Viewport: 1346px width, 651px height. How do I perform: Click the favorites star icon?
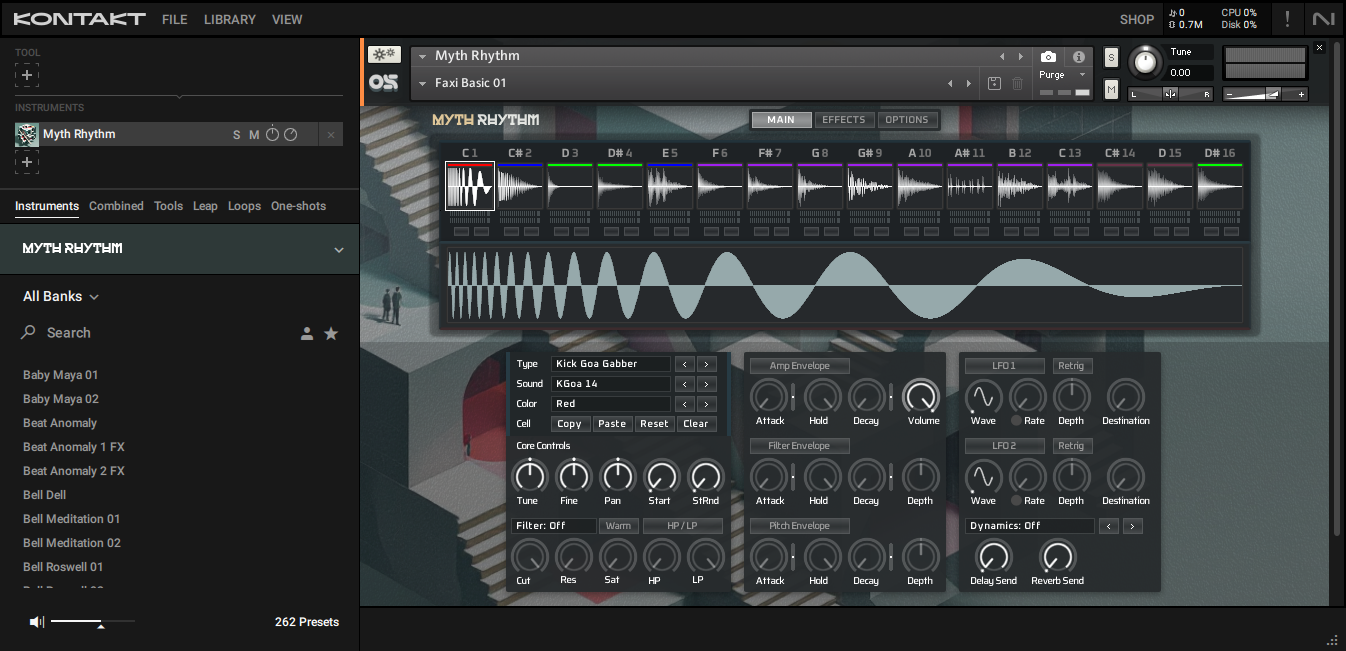pyautogui.click(x=331, y=333)
